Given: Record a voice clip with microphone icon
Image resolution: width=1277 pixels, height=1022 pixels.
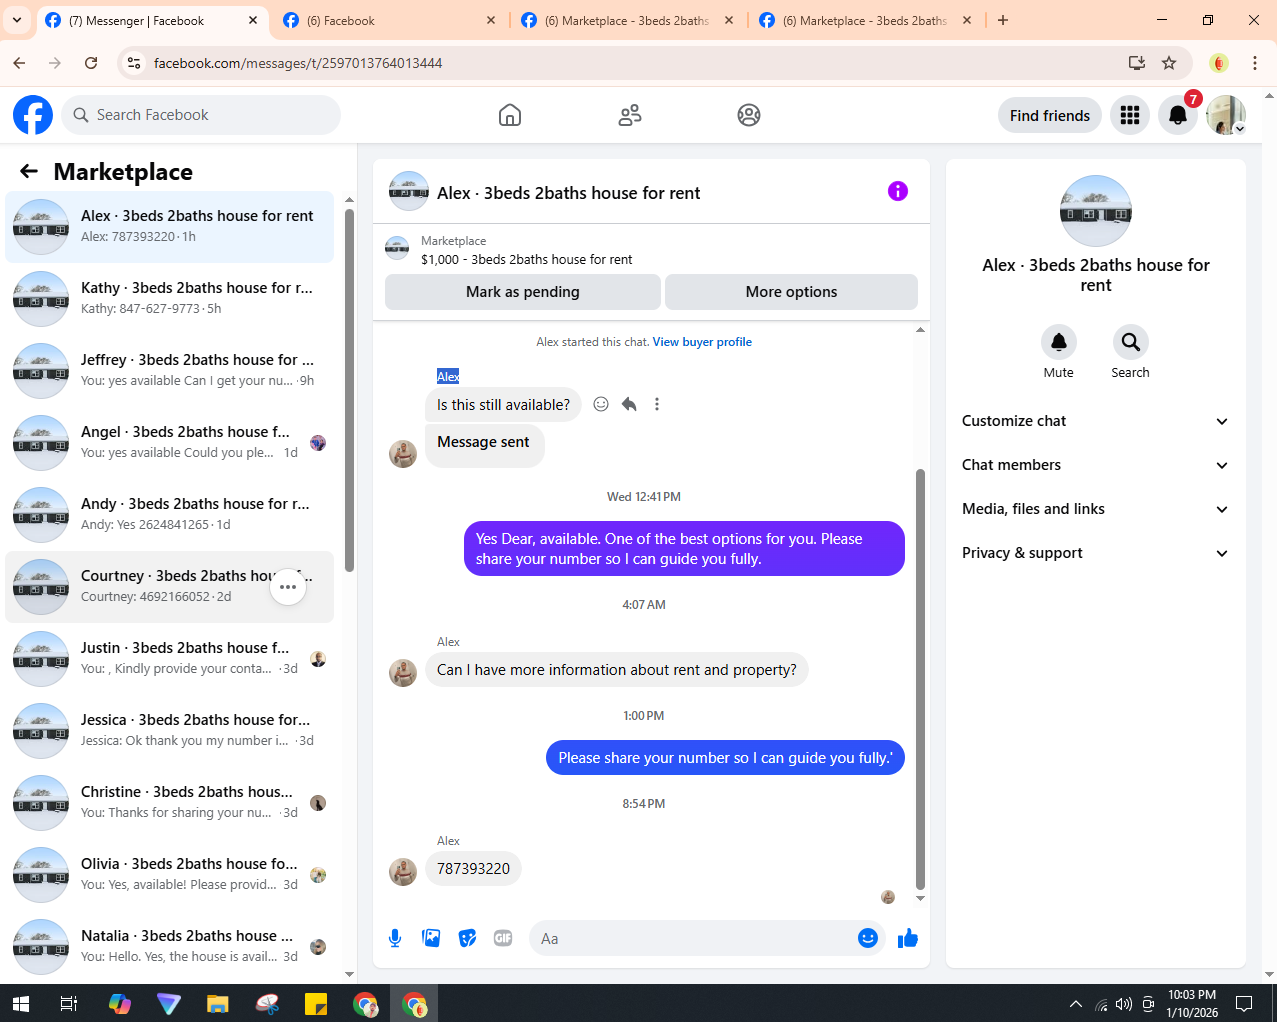Looking at the screenshot, I should pos(395,938).
